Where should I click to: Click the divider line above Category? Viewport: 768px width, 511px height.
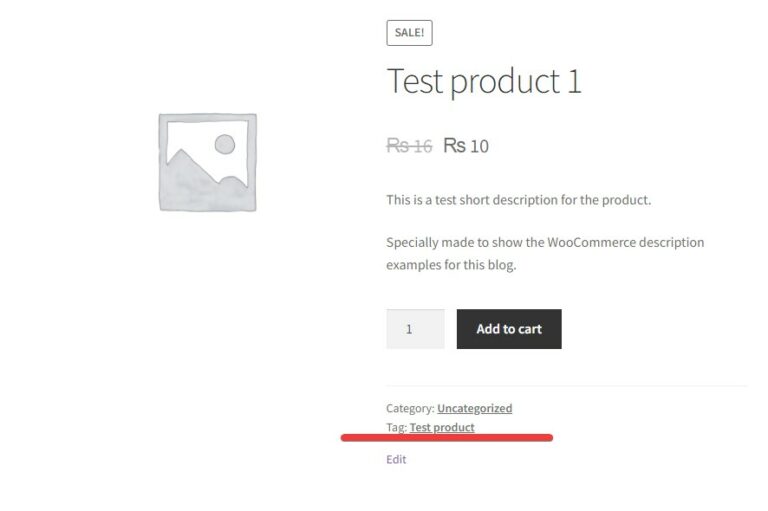click(566, 386)
